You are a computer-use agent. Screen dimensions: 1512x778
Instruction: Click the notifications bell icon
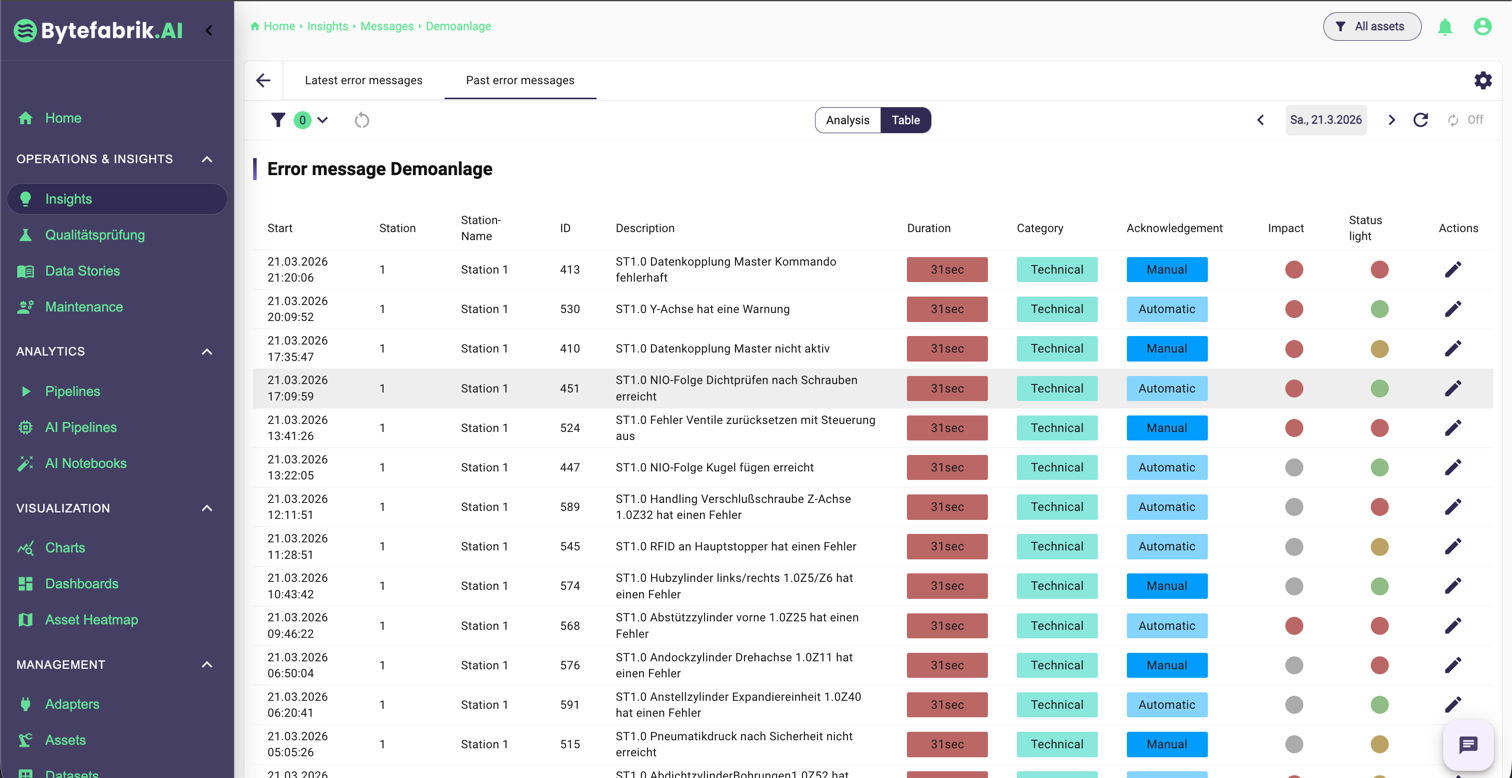coord(1445,27)
